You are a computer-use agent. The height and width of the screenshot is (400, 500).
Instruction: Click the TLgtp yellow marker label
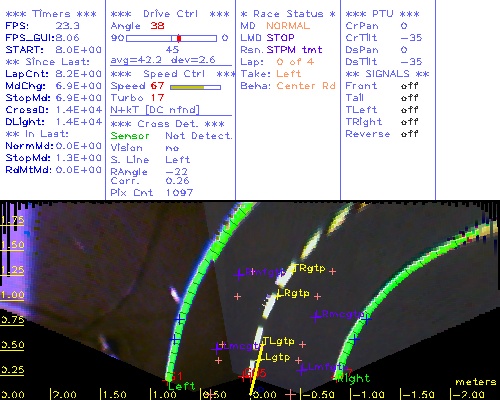[x=278, y=341]
